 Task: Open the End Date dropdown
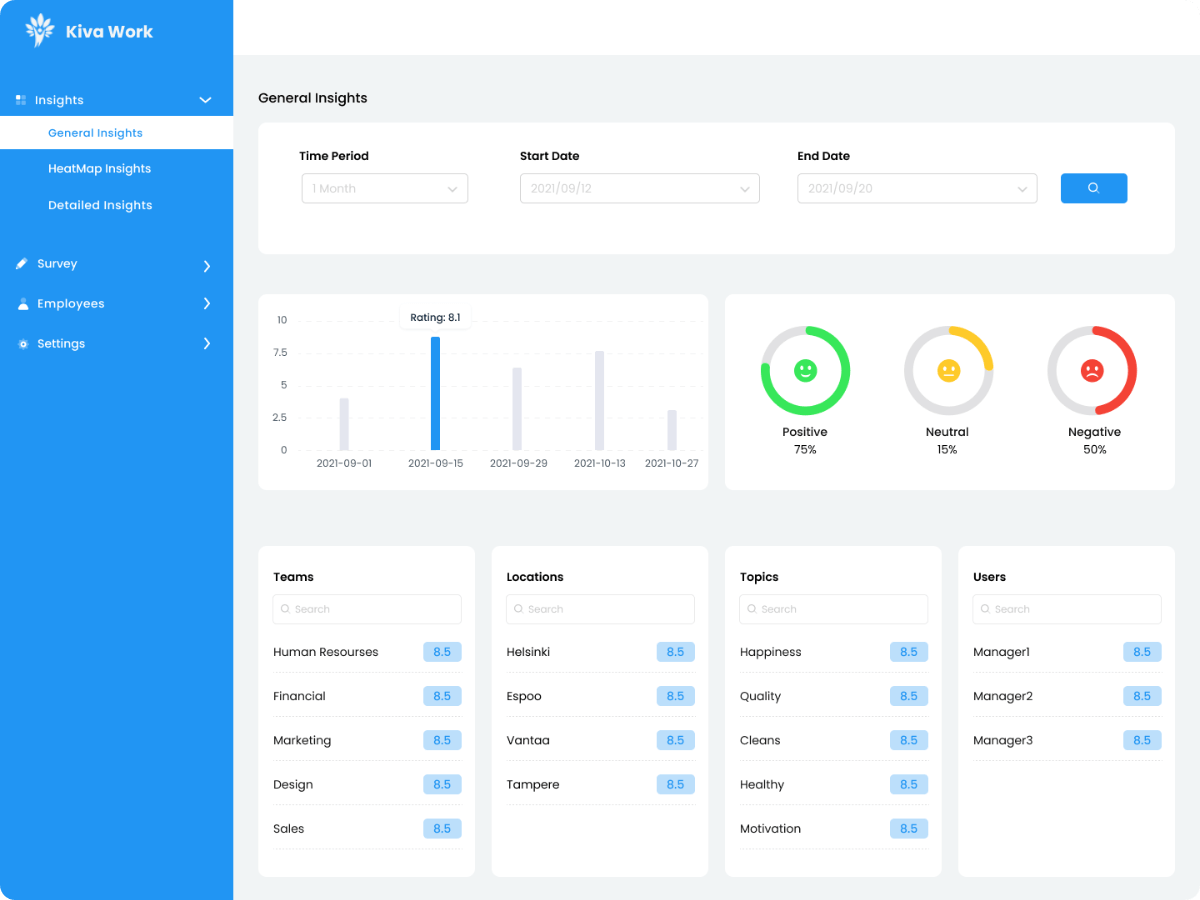tap(917, 189)
